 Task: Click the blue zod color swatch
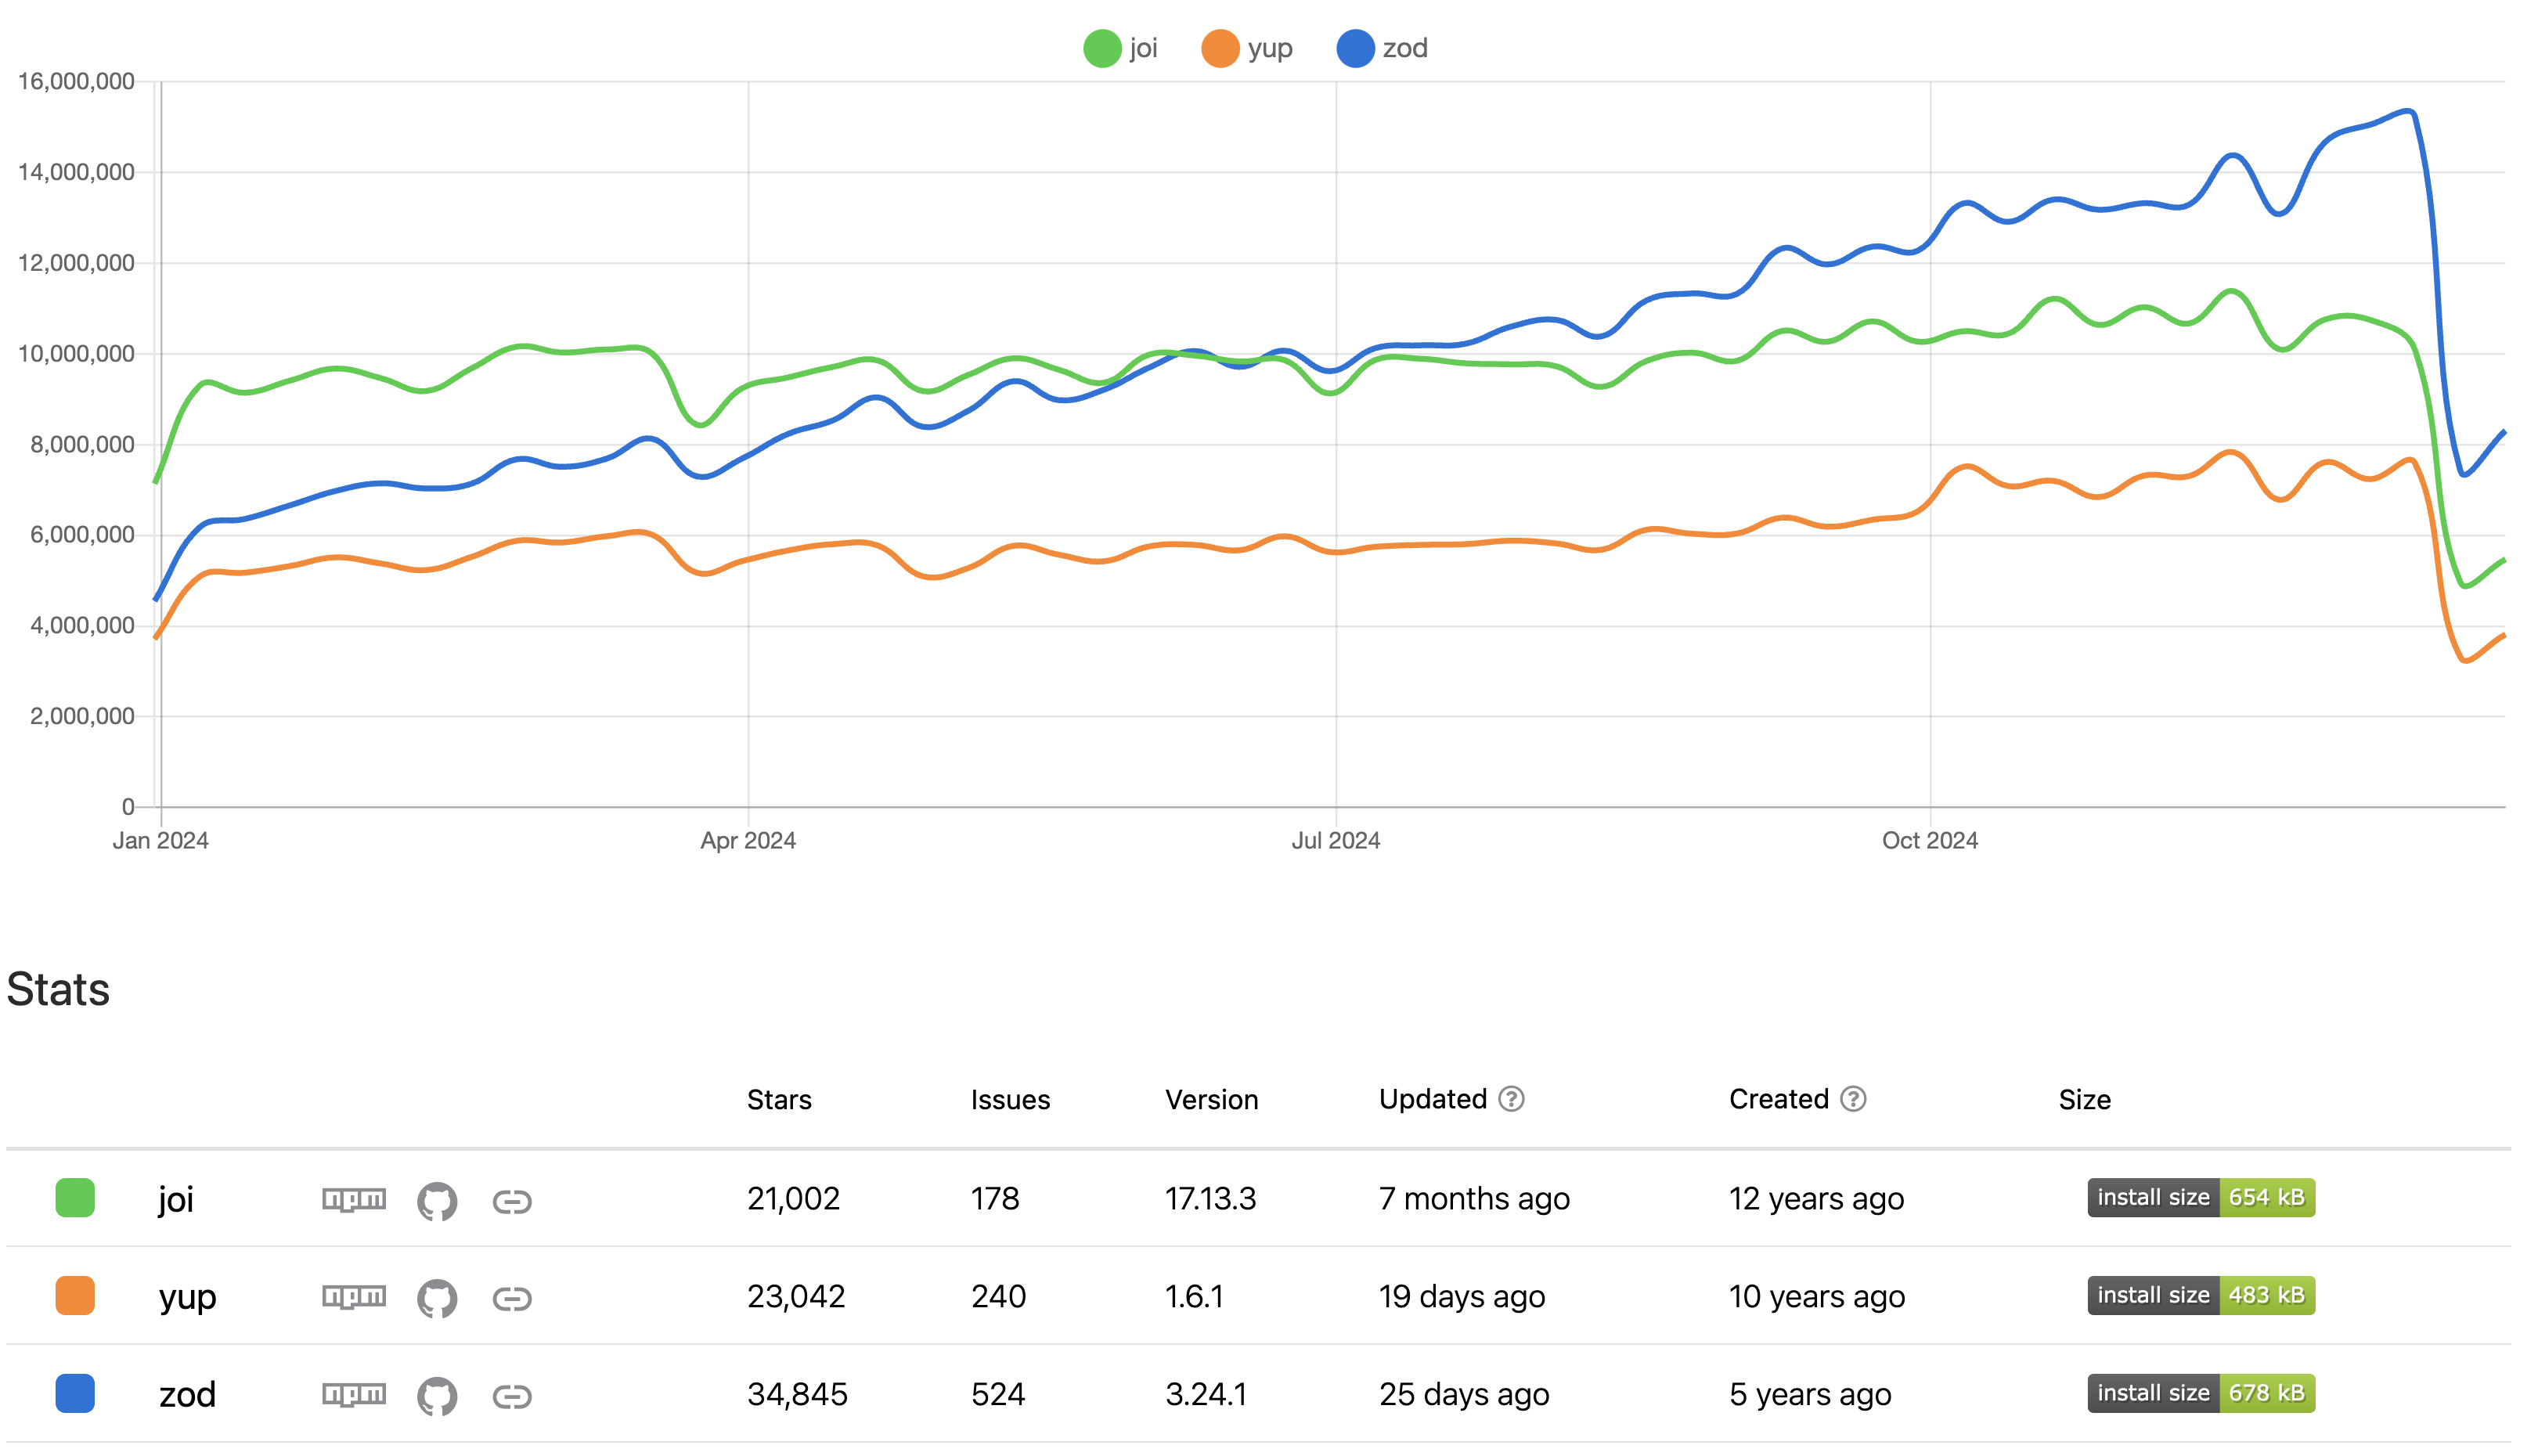75,1393
